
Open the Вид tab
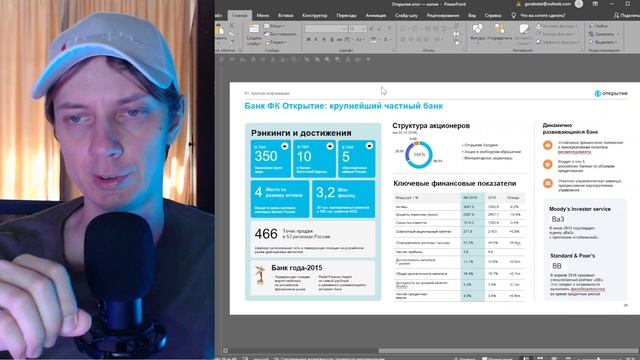click(x=472, y=16)
